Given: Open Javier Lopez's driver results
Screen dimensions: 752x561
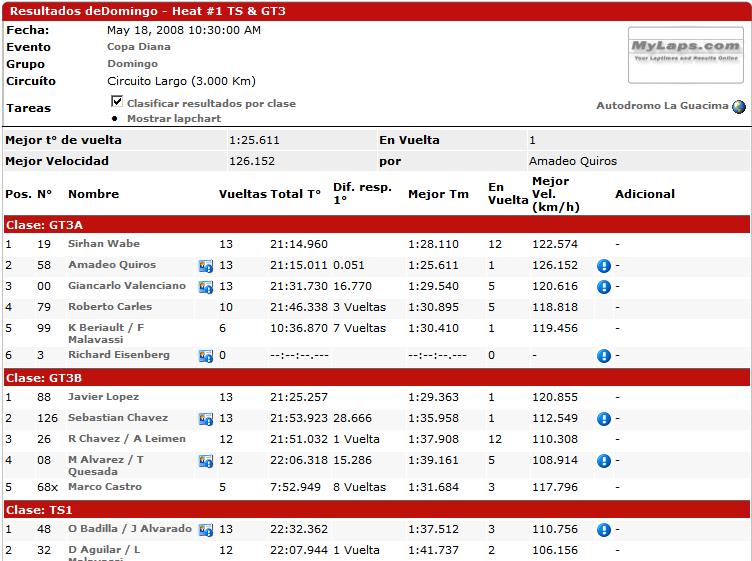Looking at the screenshot, I should click(x=103, y=397).
